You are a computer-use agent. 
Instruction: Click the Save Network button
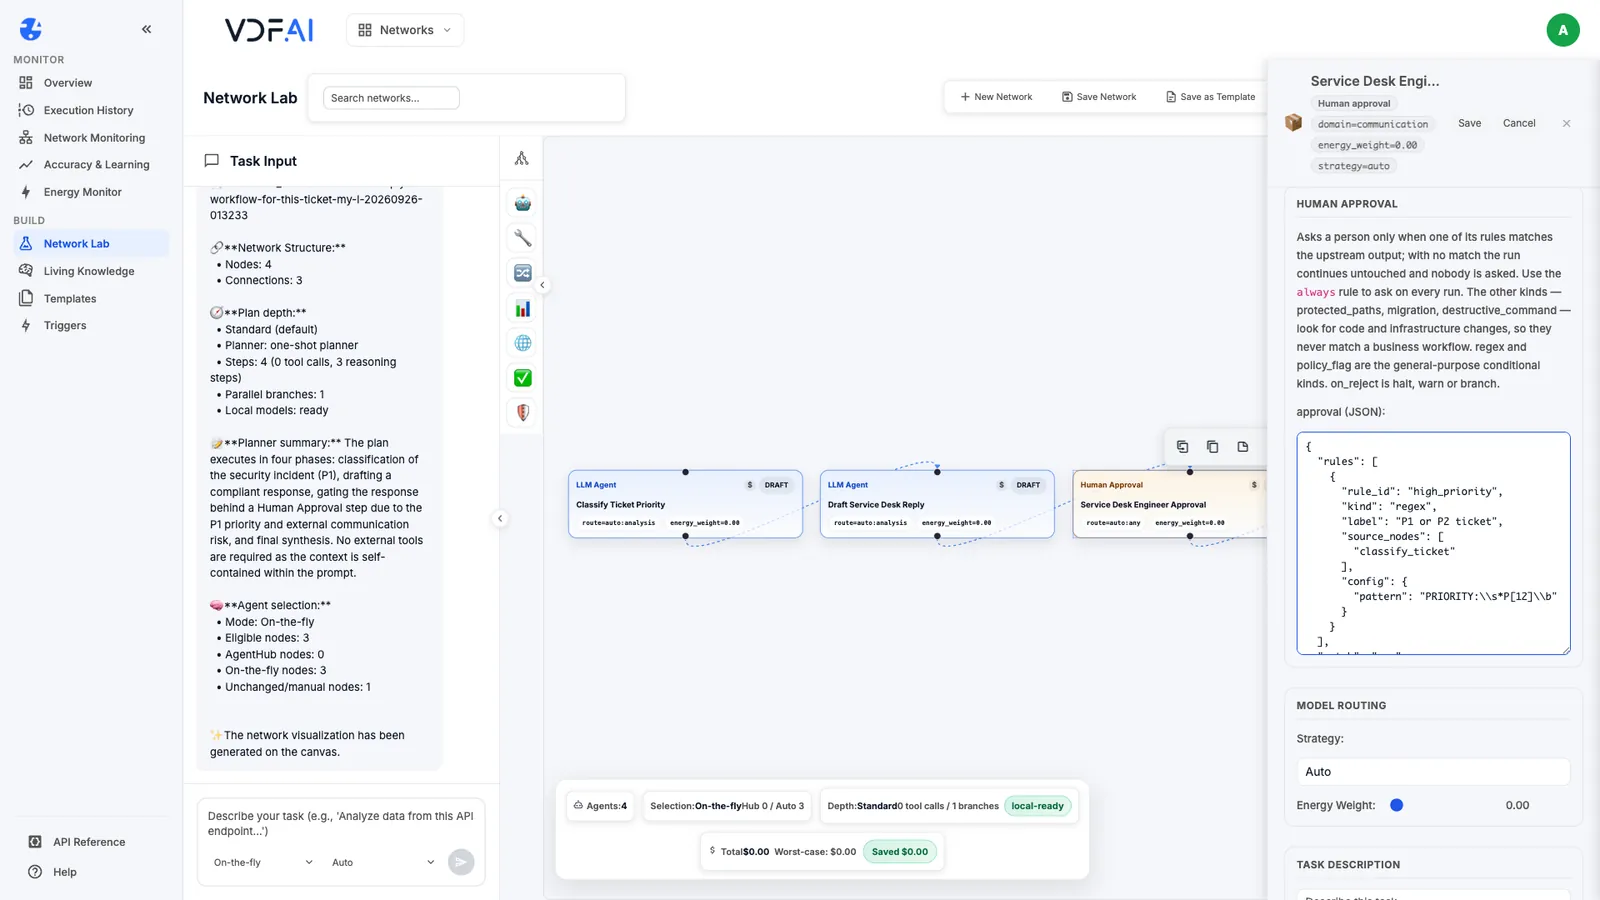point(1099,97)
